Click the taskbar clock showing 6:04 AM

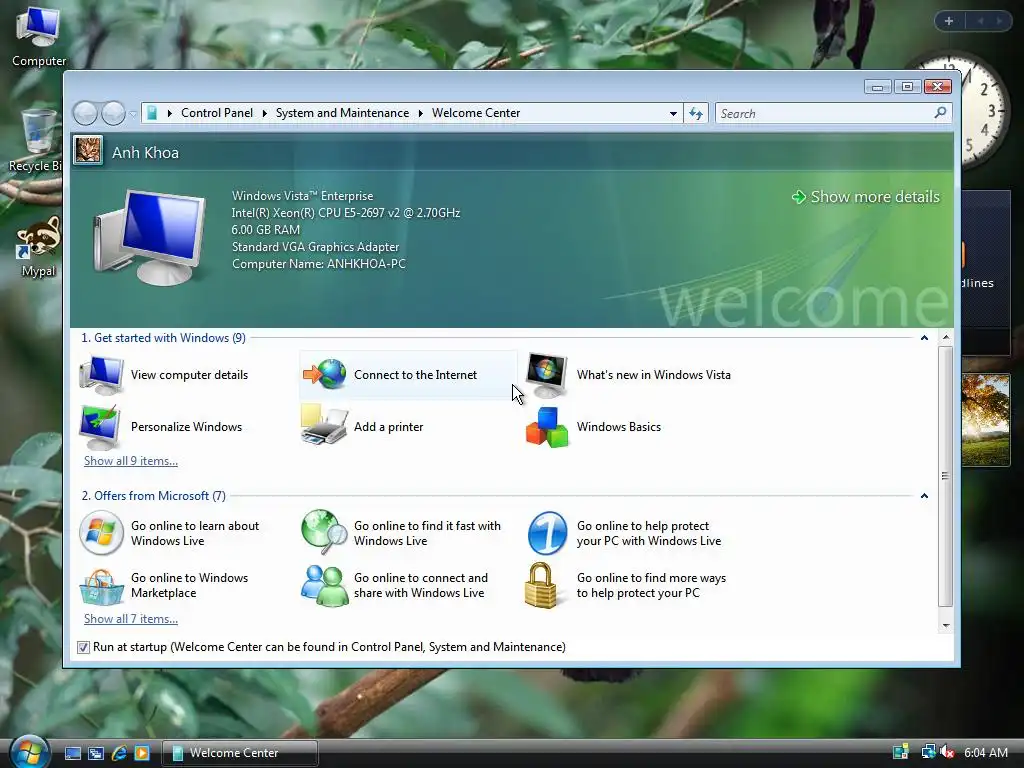pos(985,752)
